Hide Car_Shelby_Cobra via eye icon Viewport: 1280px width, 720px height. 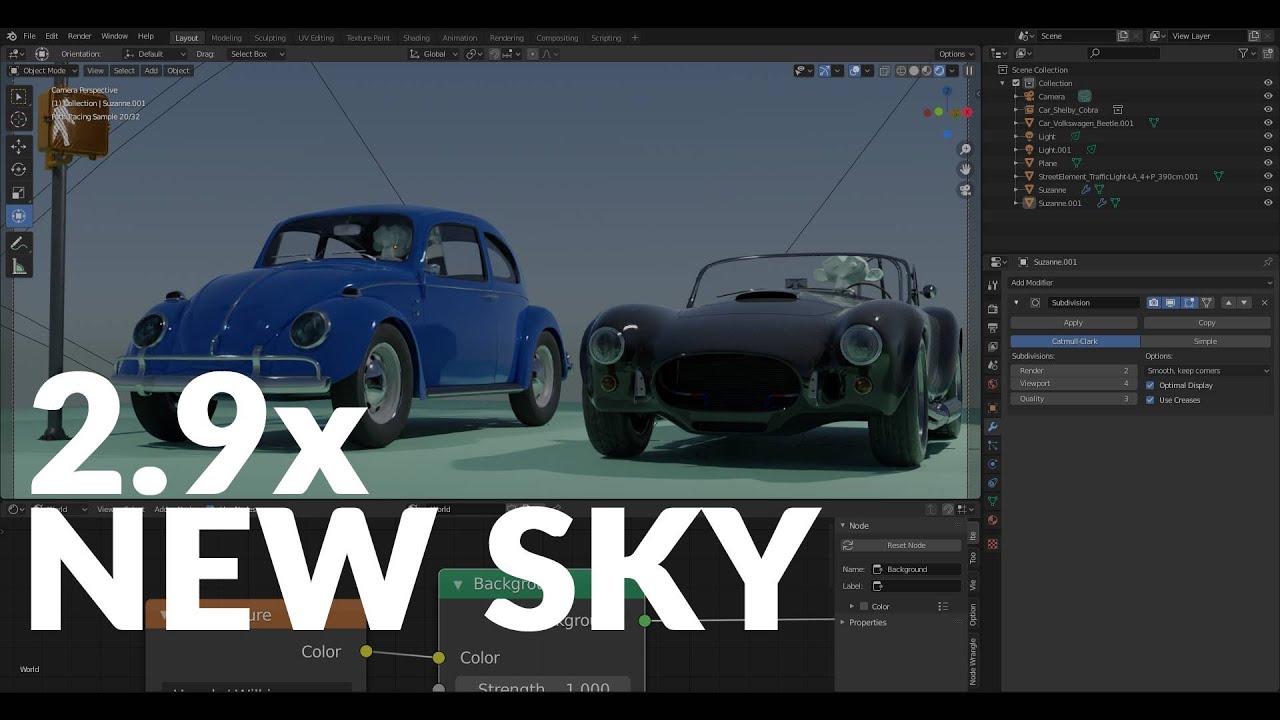coord(1268,110)
